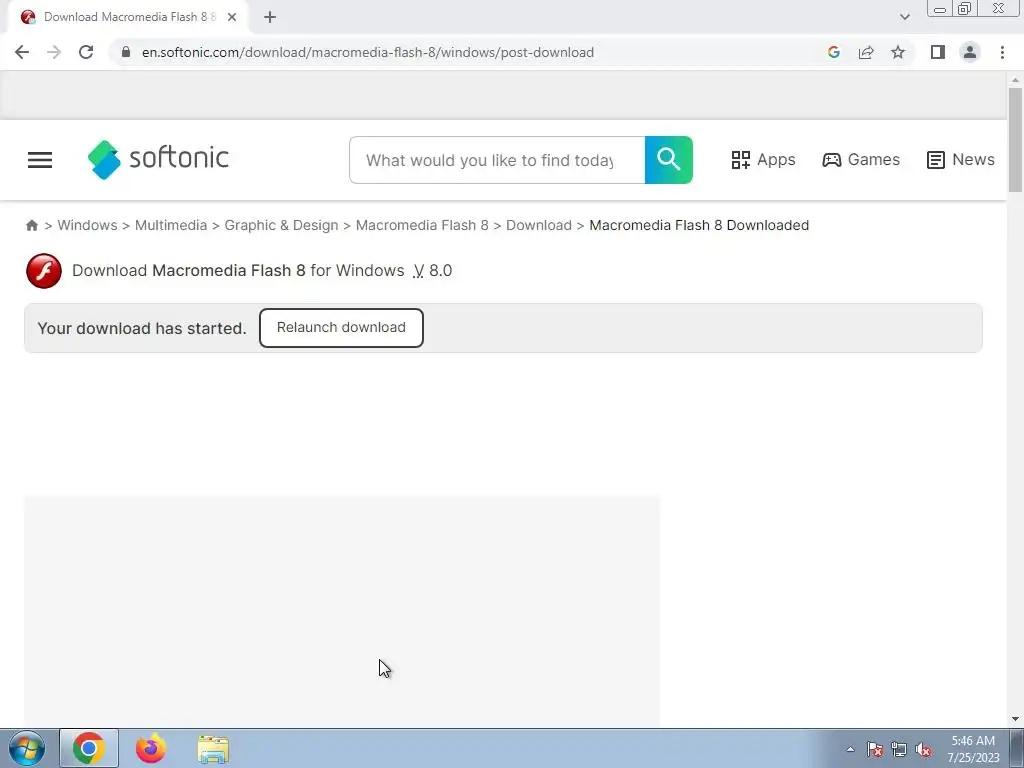The height and width of the screenshot is (768, 1024).
Task: Click the padlock site info icon
Action: point(126,52)
